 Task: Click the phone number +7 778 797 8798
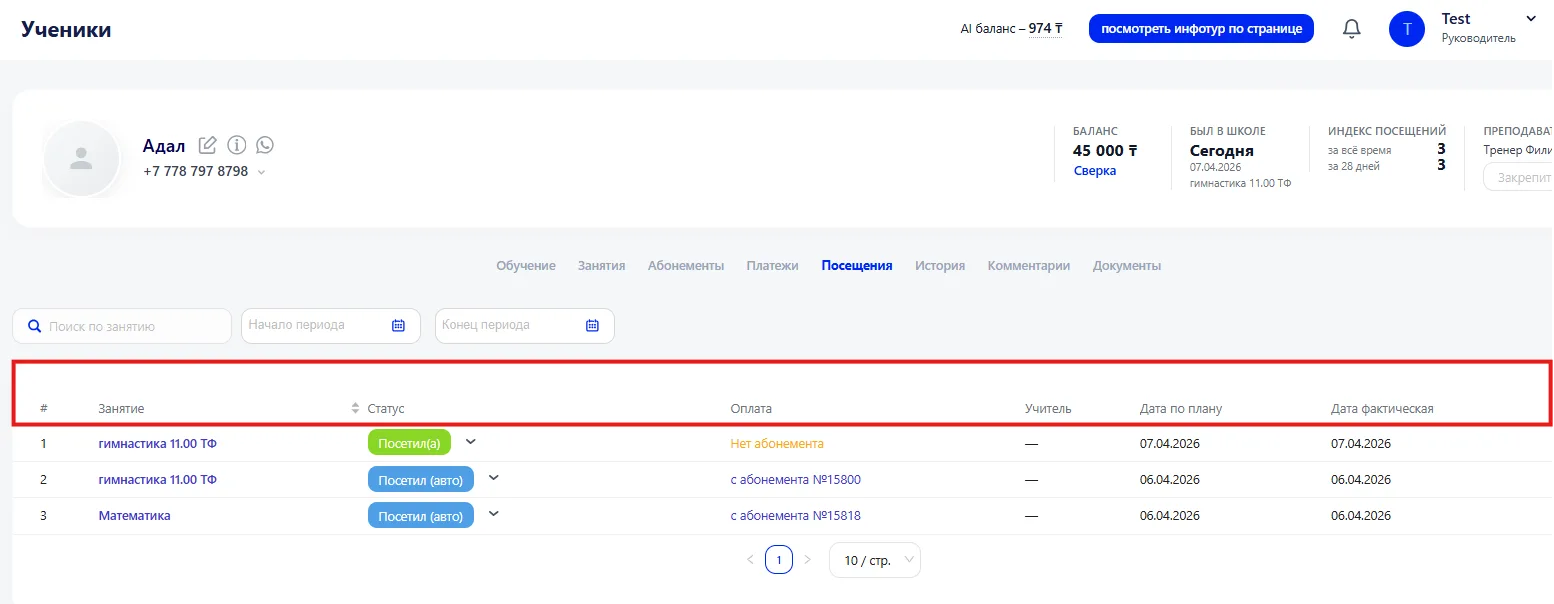(196, 172)
